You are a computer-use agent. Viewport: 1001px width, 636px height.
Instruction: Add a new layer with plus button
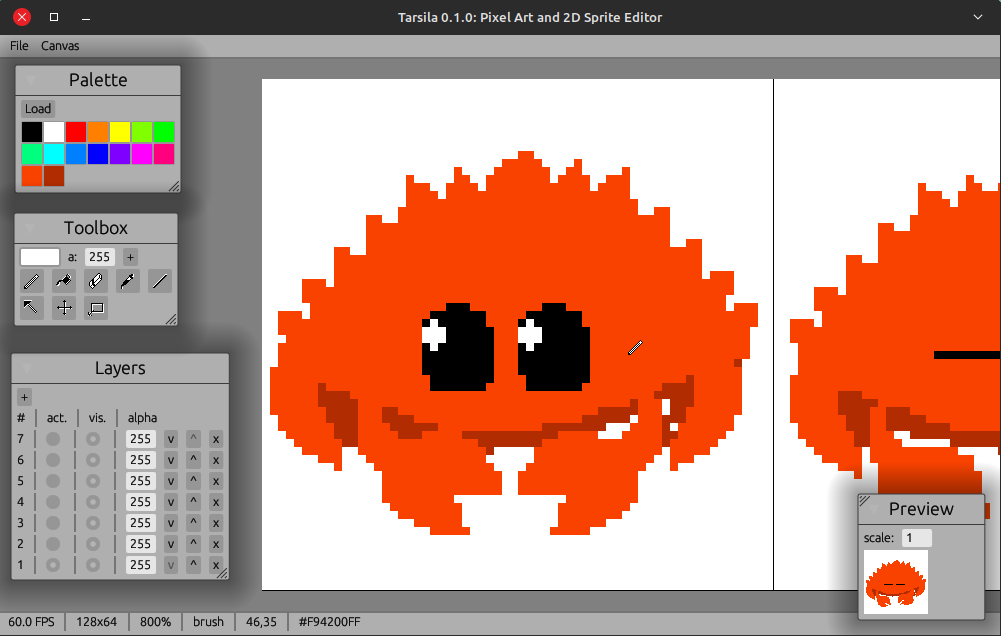[24, 397]
